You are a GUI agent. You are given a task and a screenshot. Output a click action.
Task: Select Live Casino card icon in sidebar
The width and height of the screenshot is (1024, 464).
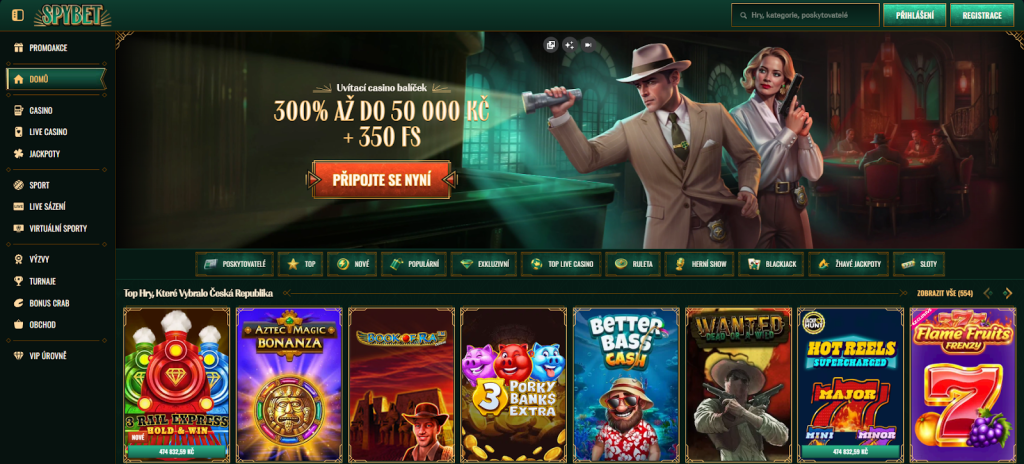click(18, 132)
